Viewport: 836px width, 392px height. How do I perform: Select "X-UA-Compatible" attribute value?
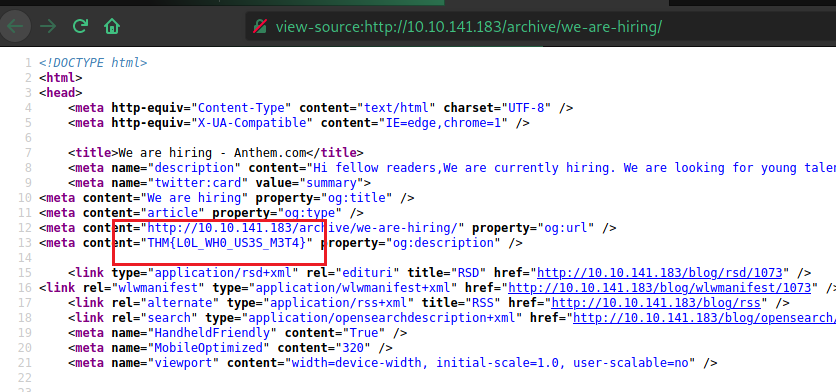252,123
